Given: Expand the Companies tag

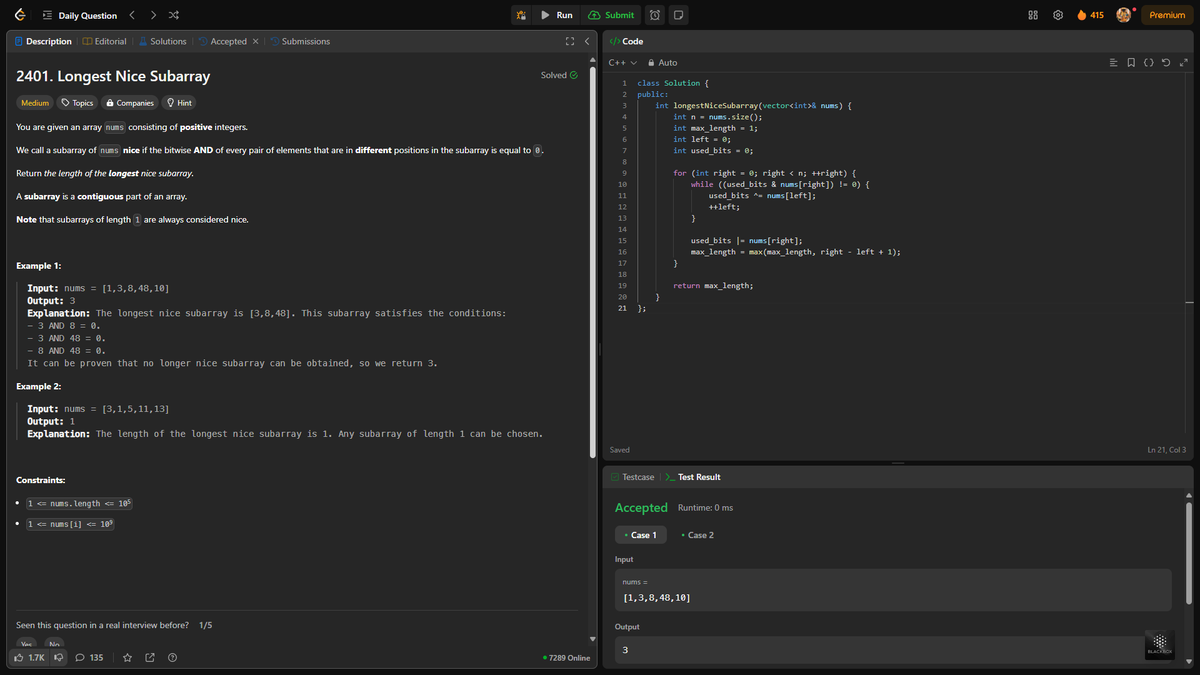Looking at the screenshot, I should click(130, 103).
